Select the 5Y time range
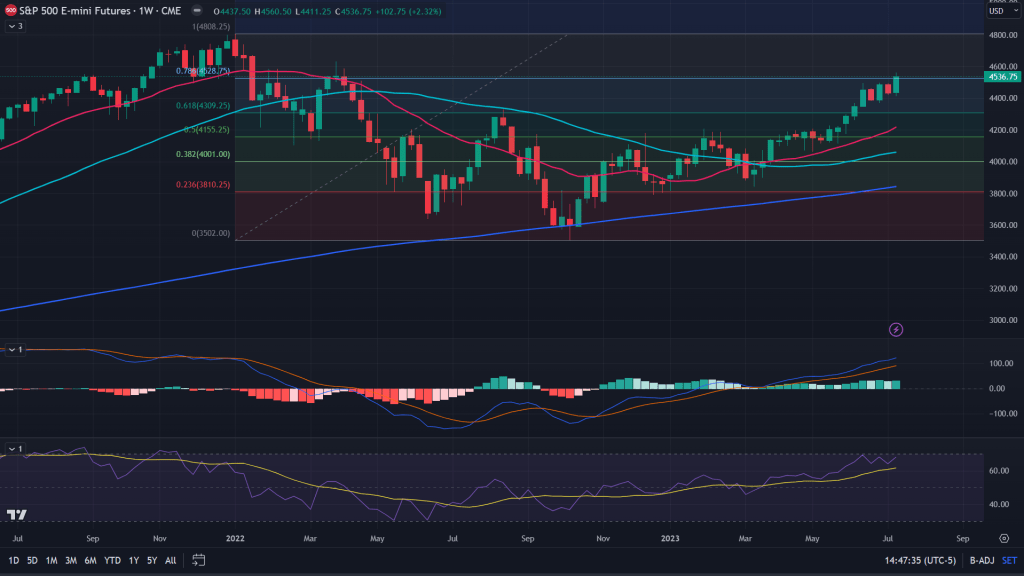Screen dimensions: 1024x576 (x=152, y=560)
